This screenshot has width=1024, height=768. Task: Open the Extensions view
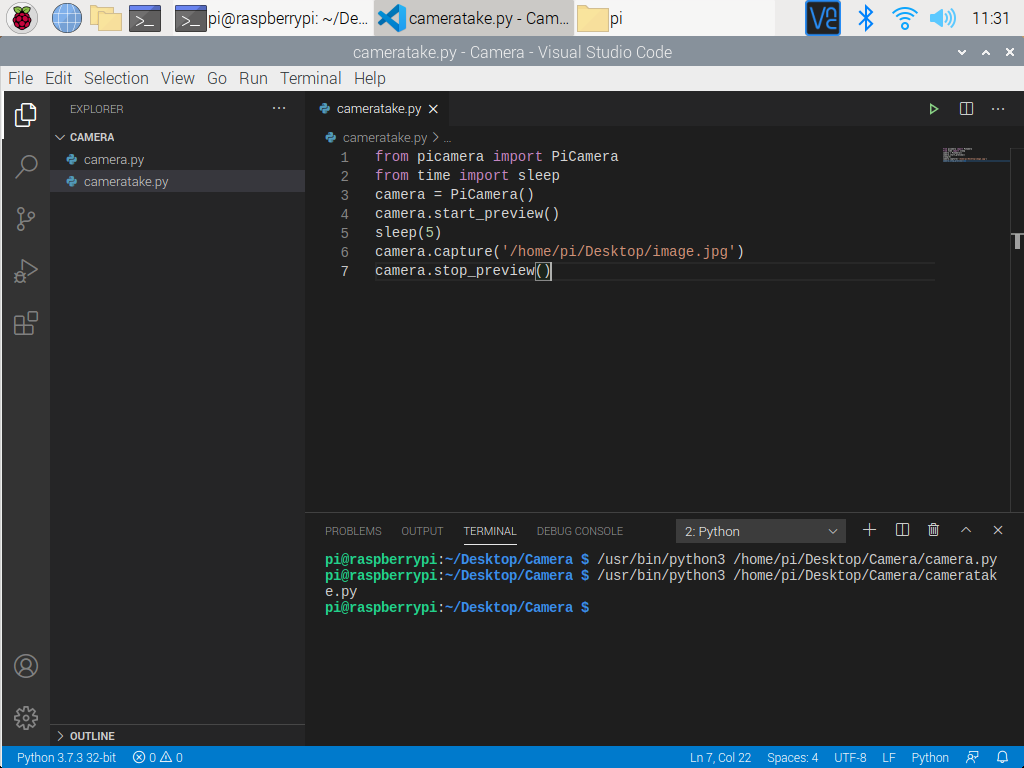(26, 323)
